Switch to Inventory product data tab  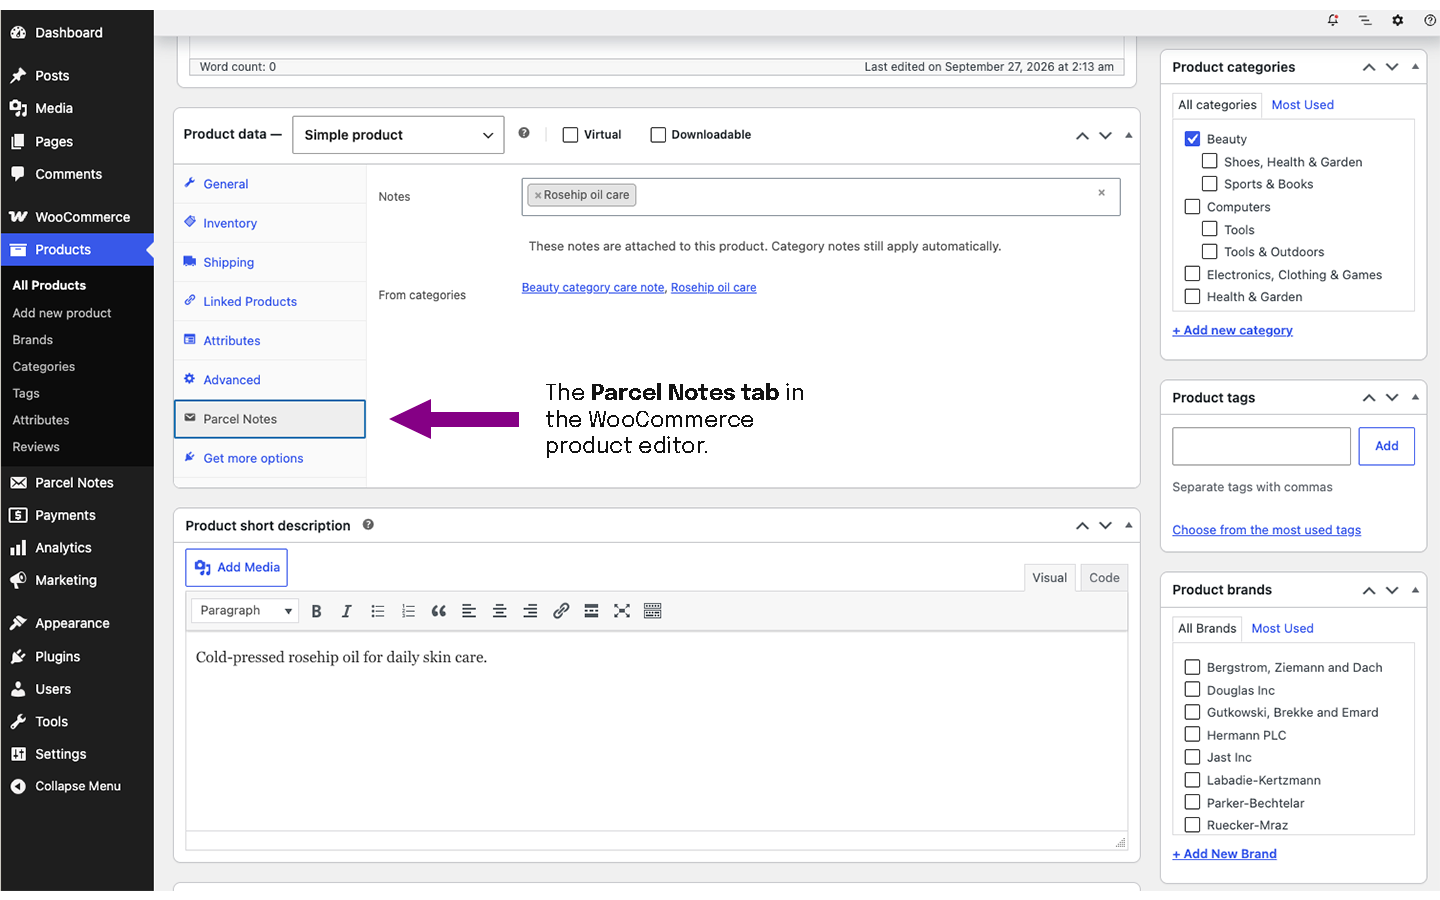[270, 223]
